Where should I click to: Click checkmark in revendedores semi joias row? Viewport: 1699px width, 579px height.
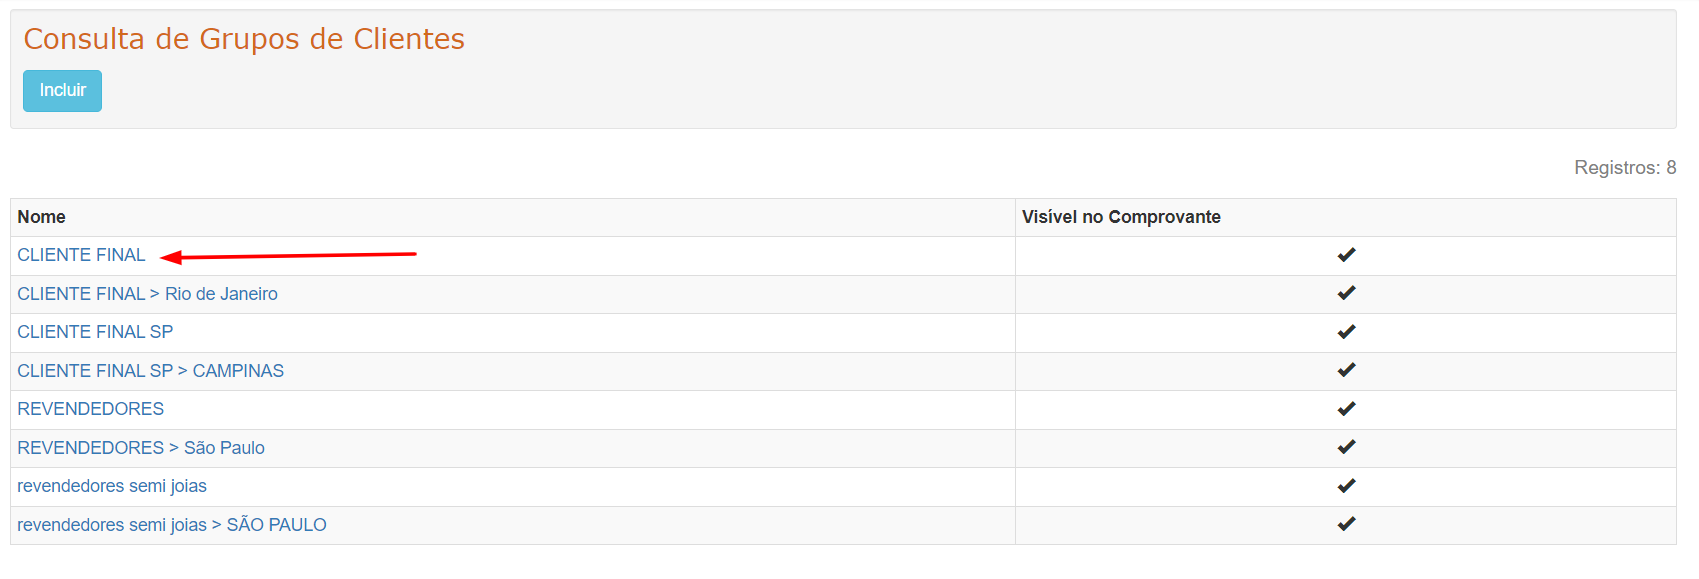pyautogui.click(x=1346, y=486)
